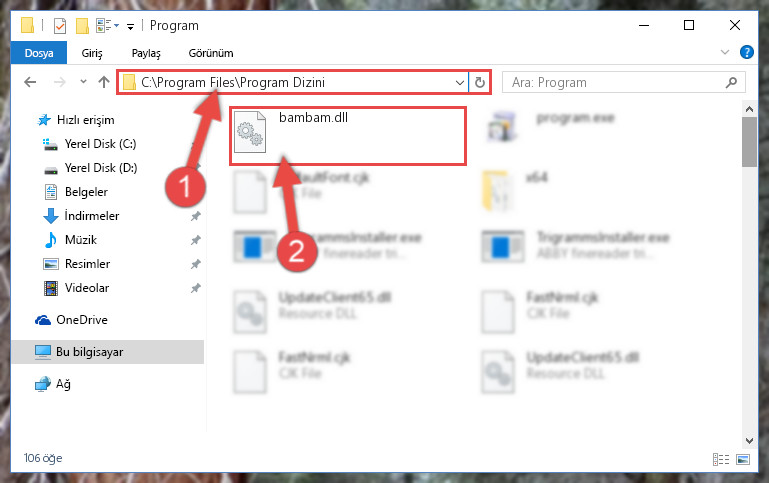Go up one folder level
The width and height of the screenshot is (769, 483).
(x=103, y=82)
